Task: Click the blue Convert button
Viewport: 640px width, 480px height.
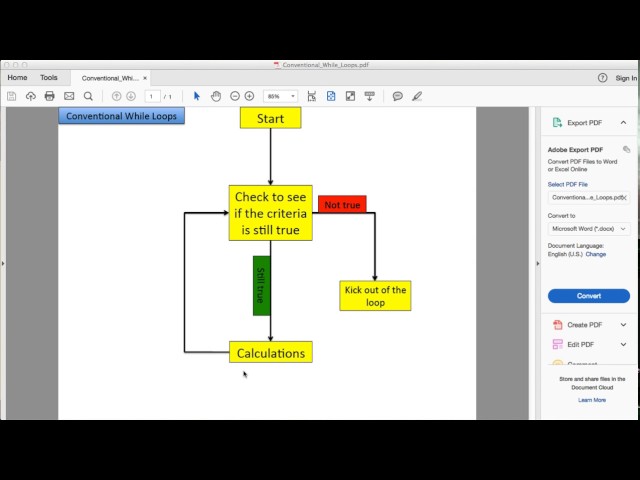Action: coord(589,296)
